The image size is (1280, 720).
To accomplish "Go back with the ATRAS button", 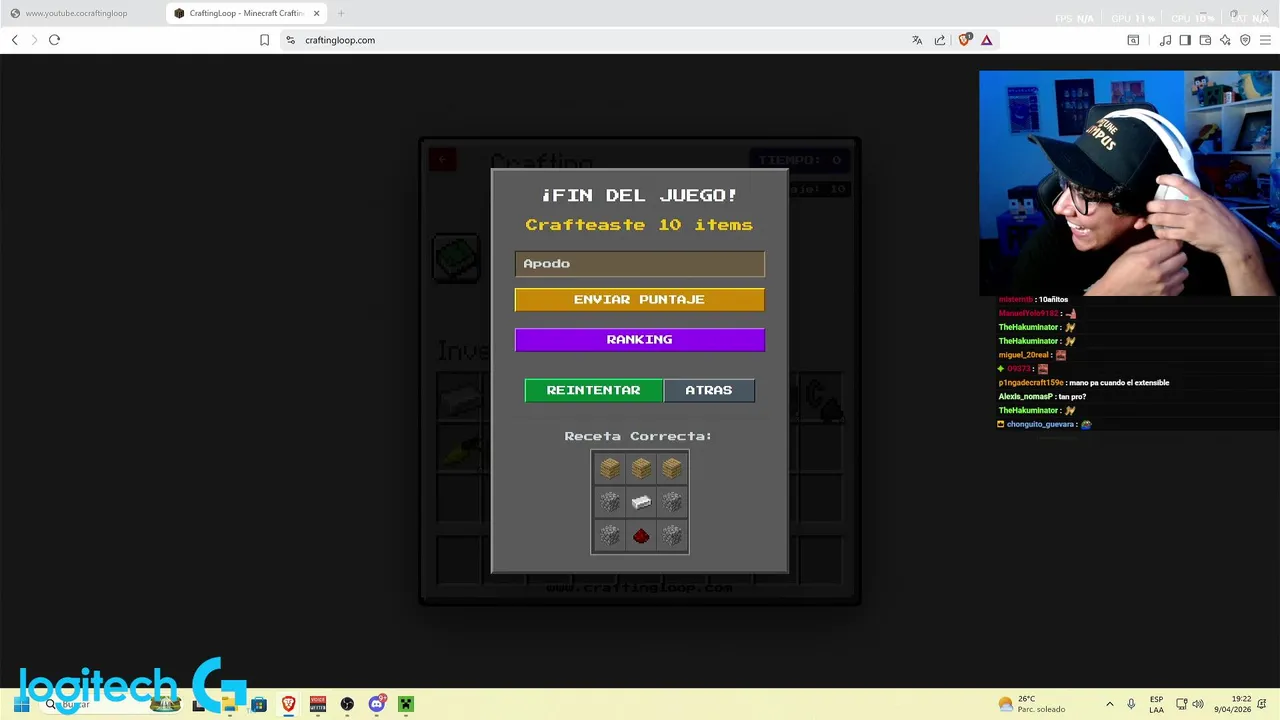I will pyautogui.click(x=709, y=390).
